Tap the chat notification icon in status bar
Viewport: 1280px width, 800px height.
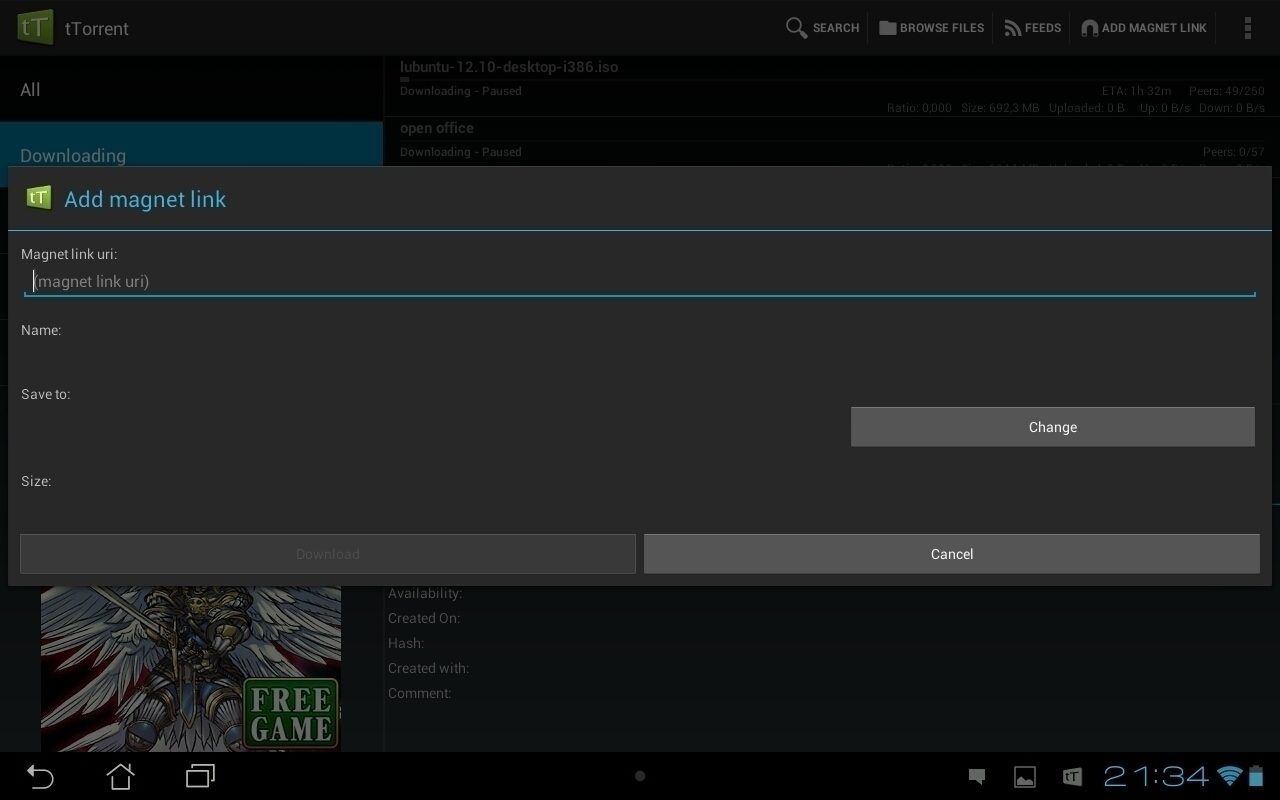pos(977,777)
